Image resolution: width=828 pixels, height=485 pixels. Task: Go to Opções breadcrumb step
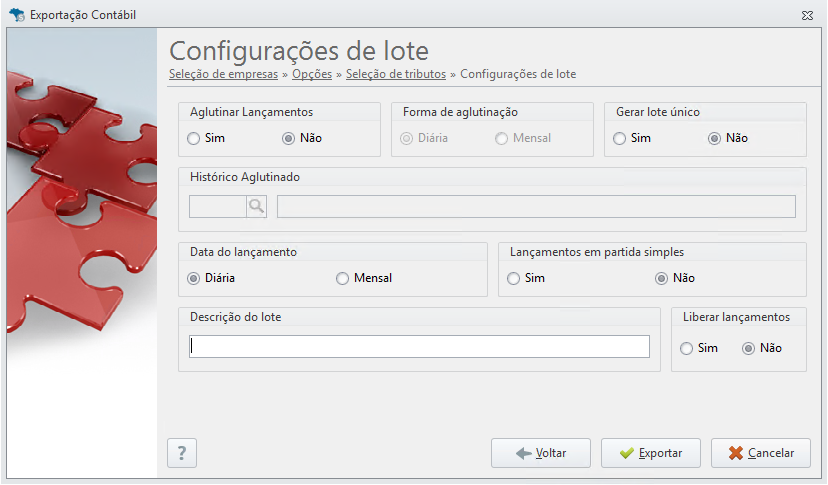[x=312, y=74]
